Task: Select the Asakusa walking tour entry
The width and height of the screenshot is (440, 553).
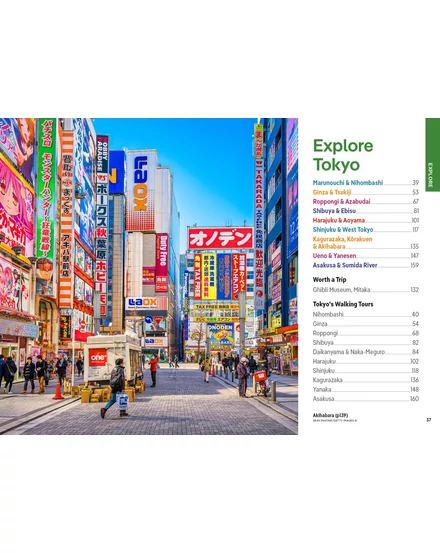Action: [366, 399]
